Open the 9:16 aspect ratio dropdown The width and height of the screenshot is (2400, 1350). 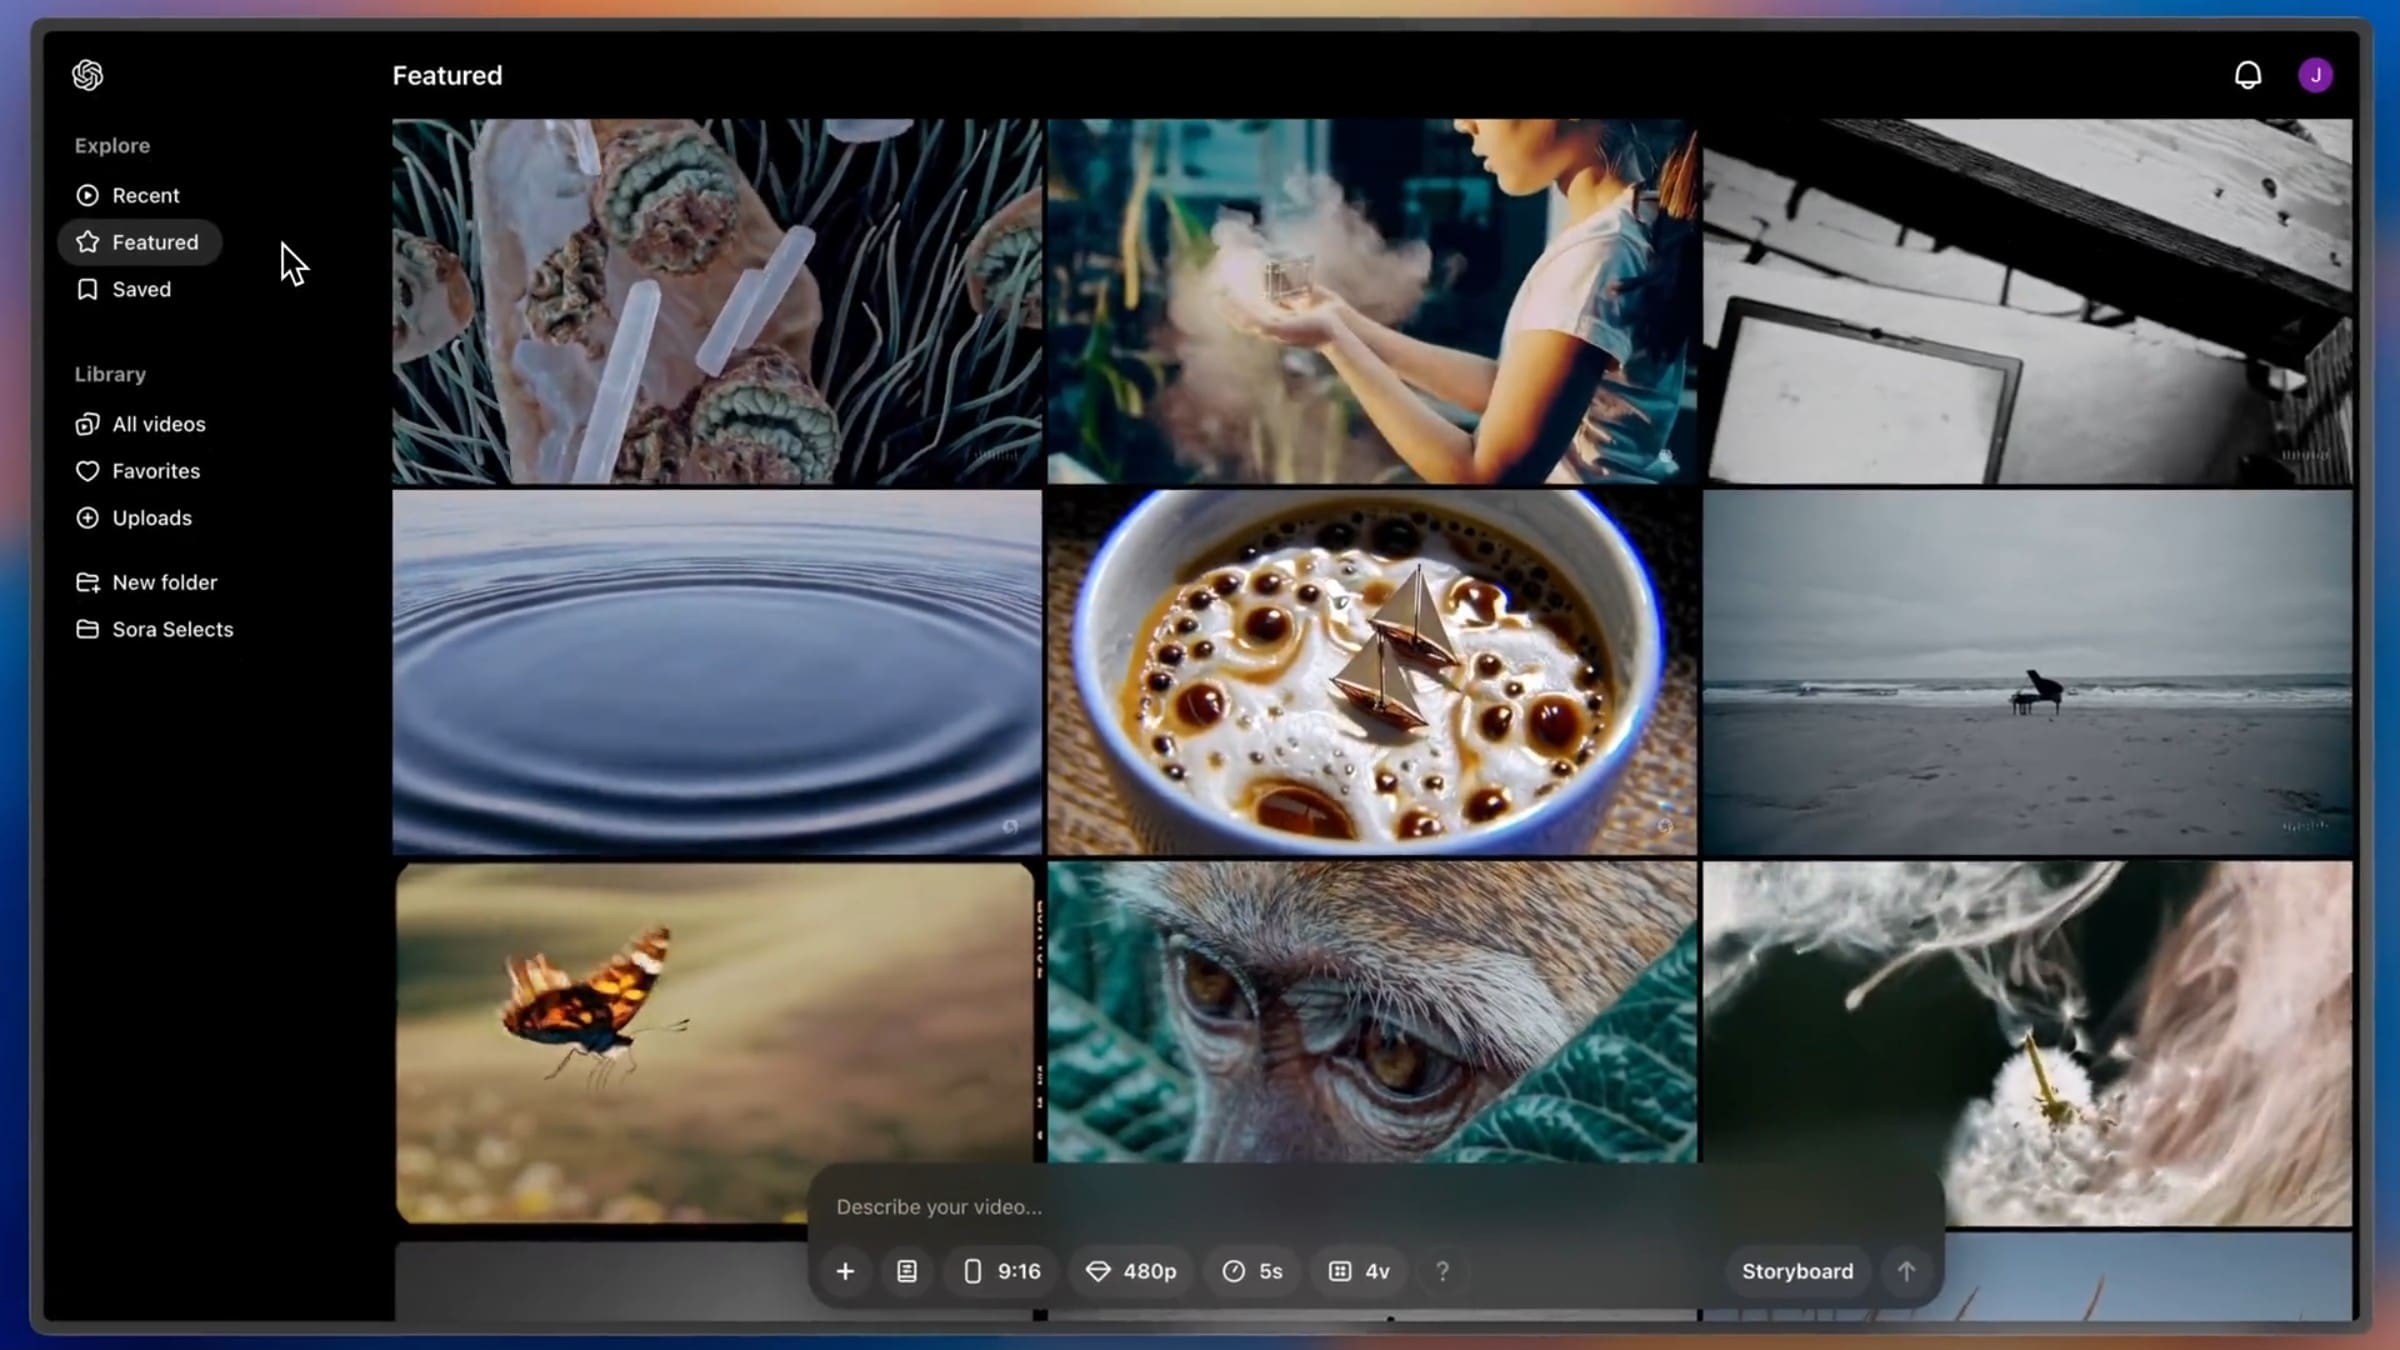[1001, 1271]
